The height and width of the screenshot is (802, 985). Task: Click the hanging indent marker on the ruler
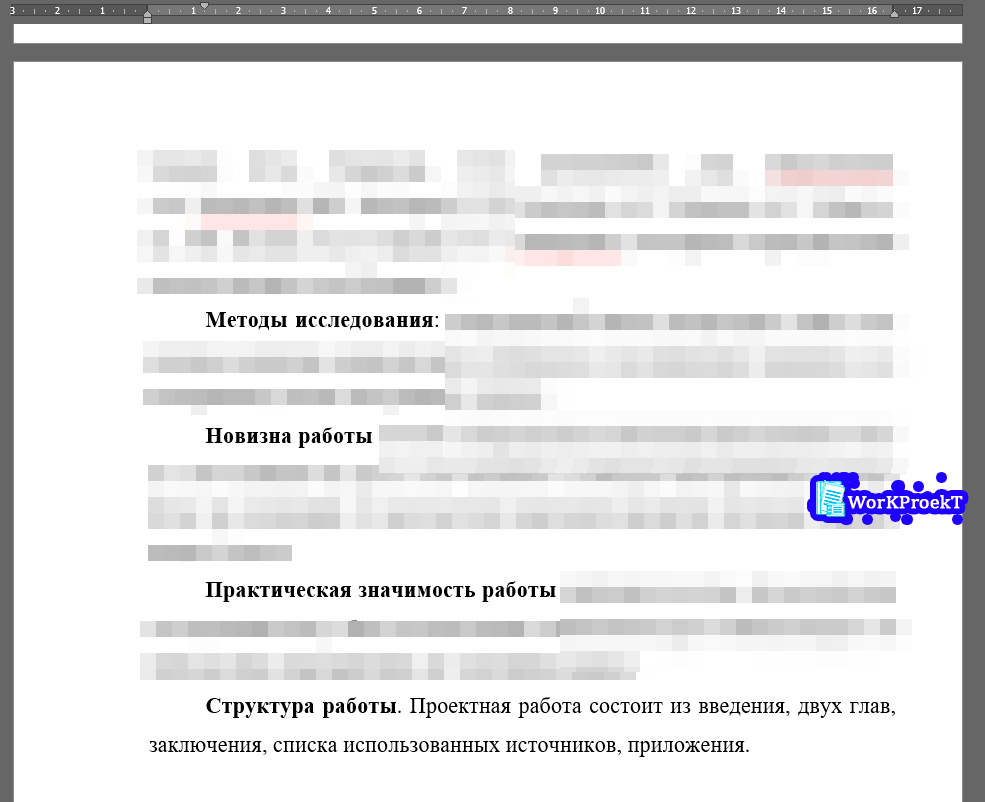click(x=148, y=15)
